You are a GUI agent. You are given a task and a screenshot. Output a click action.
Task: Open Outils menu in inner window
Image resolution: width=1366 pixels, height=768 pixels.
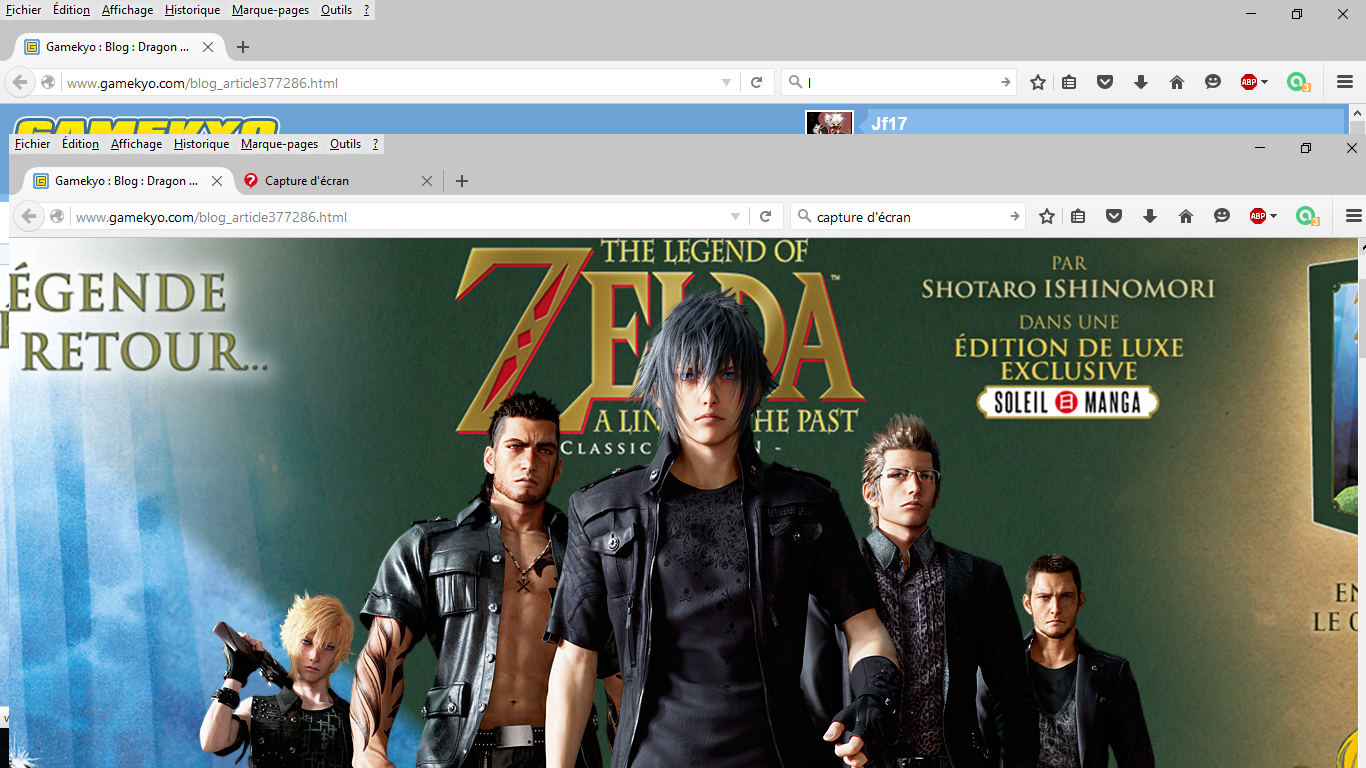coord(345,144)
